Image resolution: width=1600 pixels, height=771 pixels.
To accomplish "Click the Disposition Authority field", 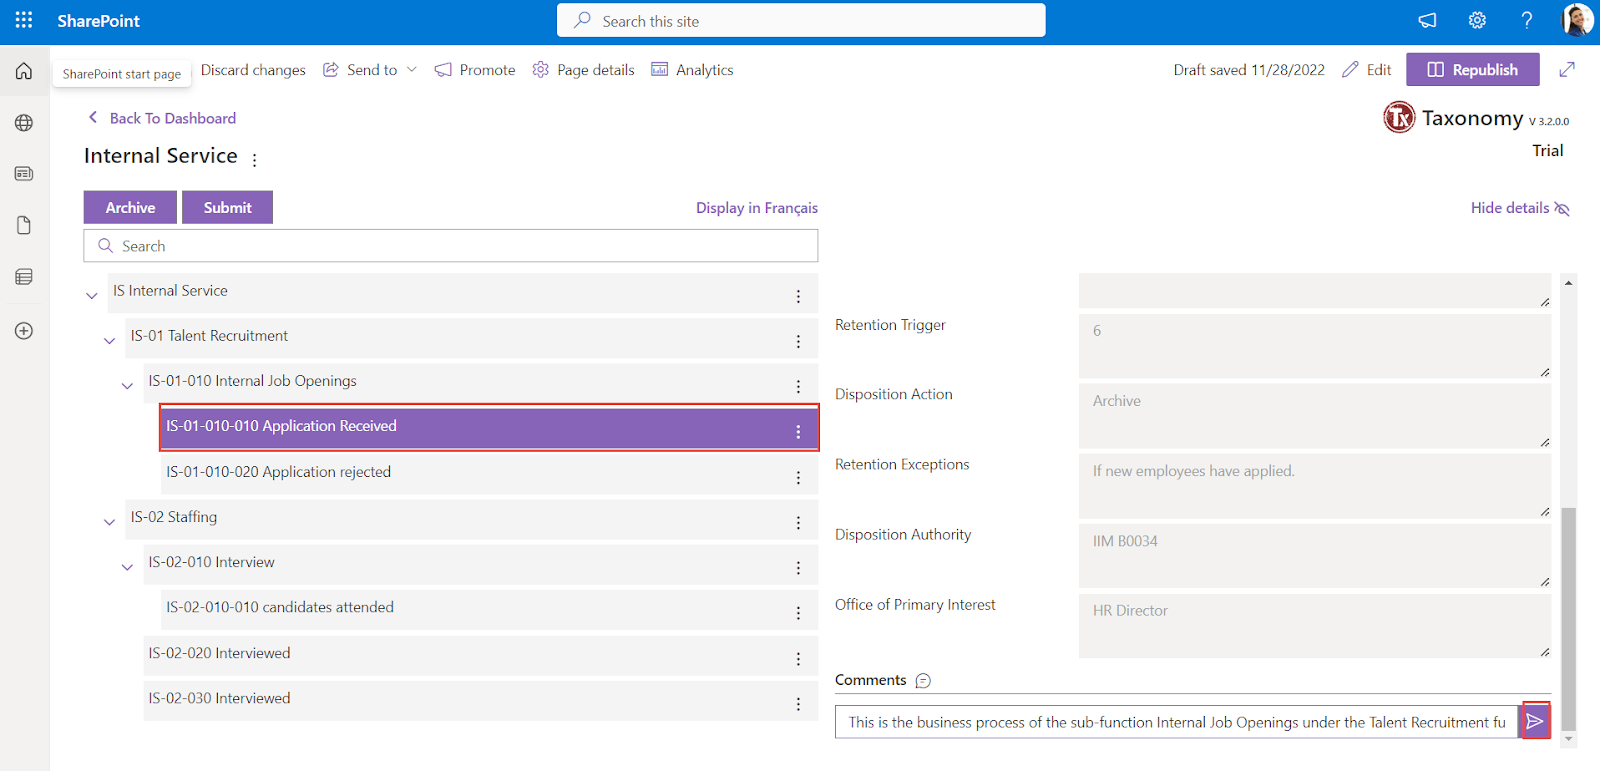I will tap(1315, 556).
